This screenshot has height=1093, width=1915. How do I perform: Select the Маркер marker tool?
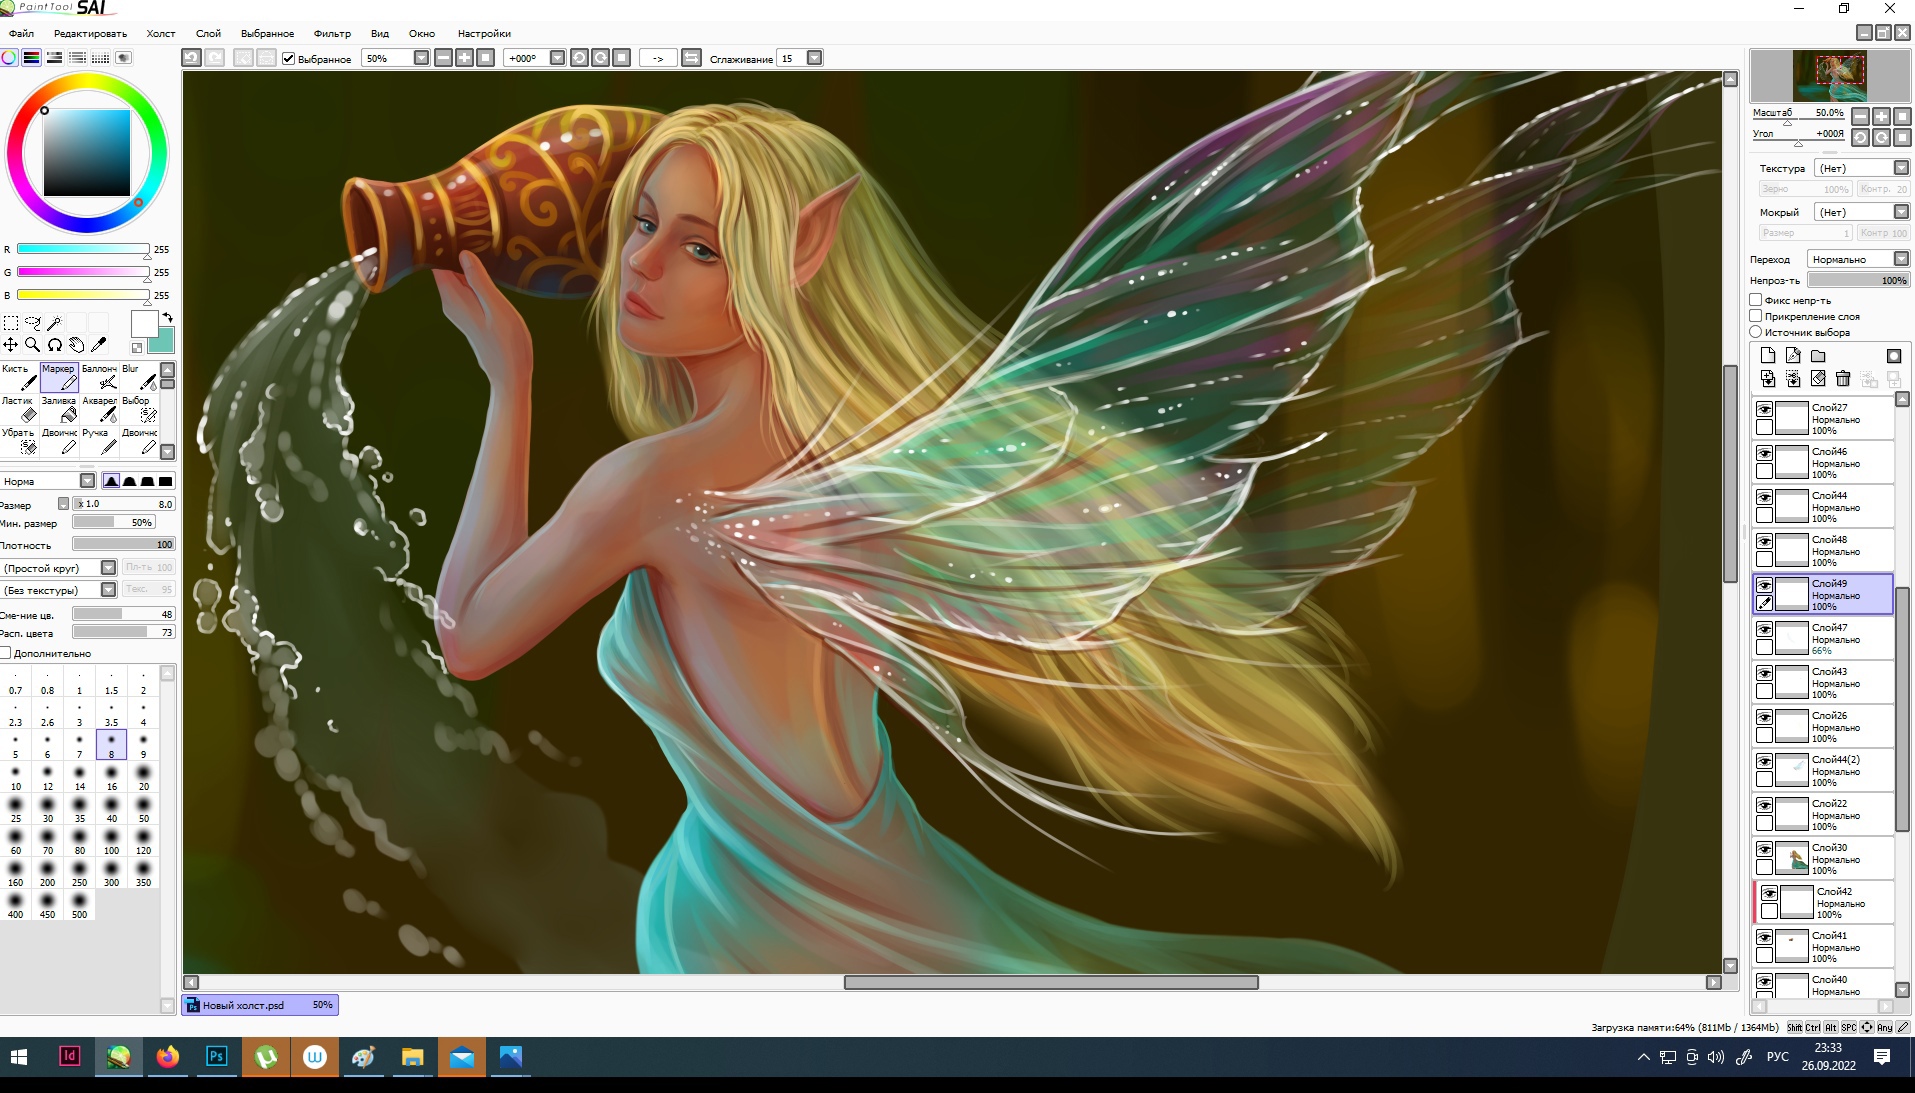[59, 377]
